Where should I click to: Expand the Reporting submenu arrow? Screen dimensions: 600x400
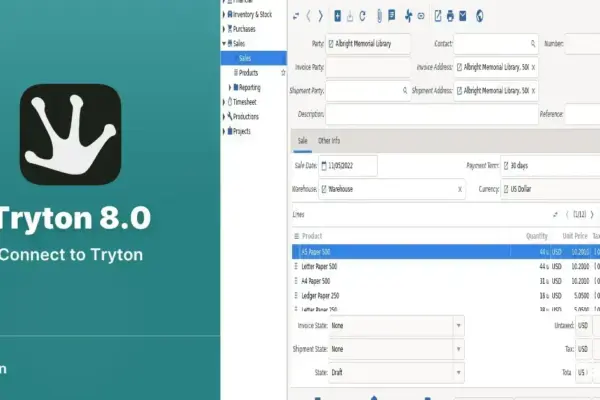pos(230,88)
